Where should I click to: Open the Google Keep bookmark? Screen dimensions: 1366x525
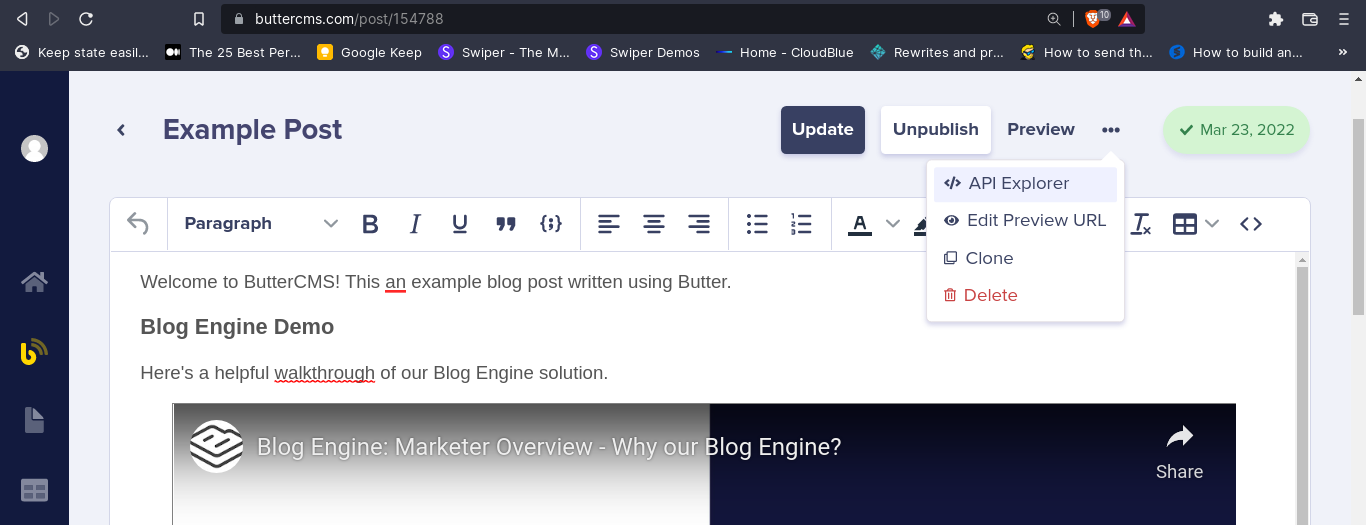coord(370,52)
